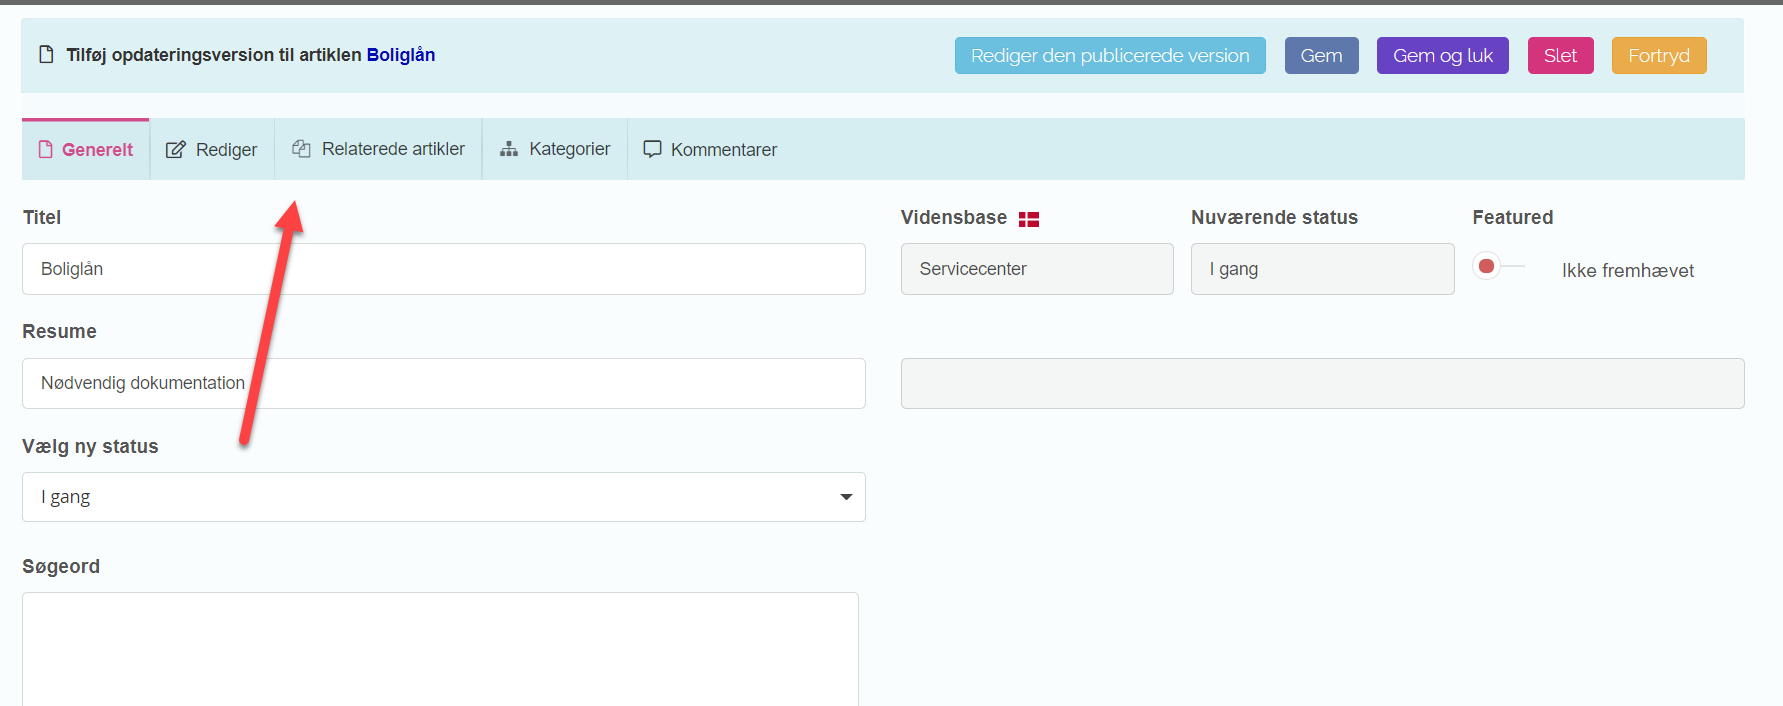
Task: Click the pencil icon on the Rediger tab
Action: (175, 150)
